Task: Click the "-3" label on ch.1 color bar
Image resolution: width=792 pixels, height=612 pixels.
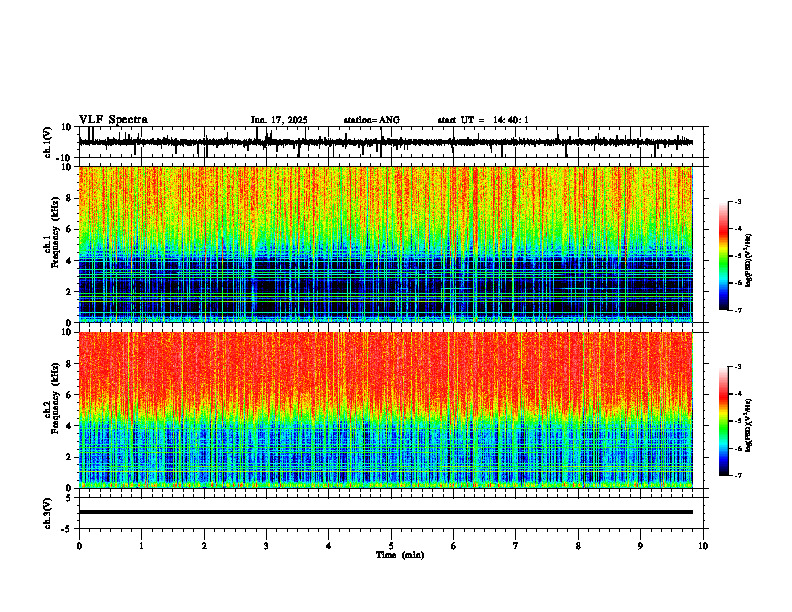Action: [x=738, y=201]
